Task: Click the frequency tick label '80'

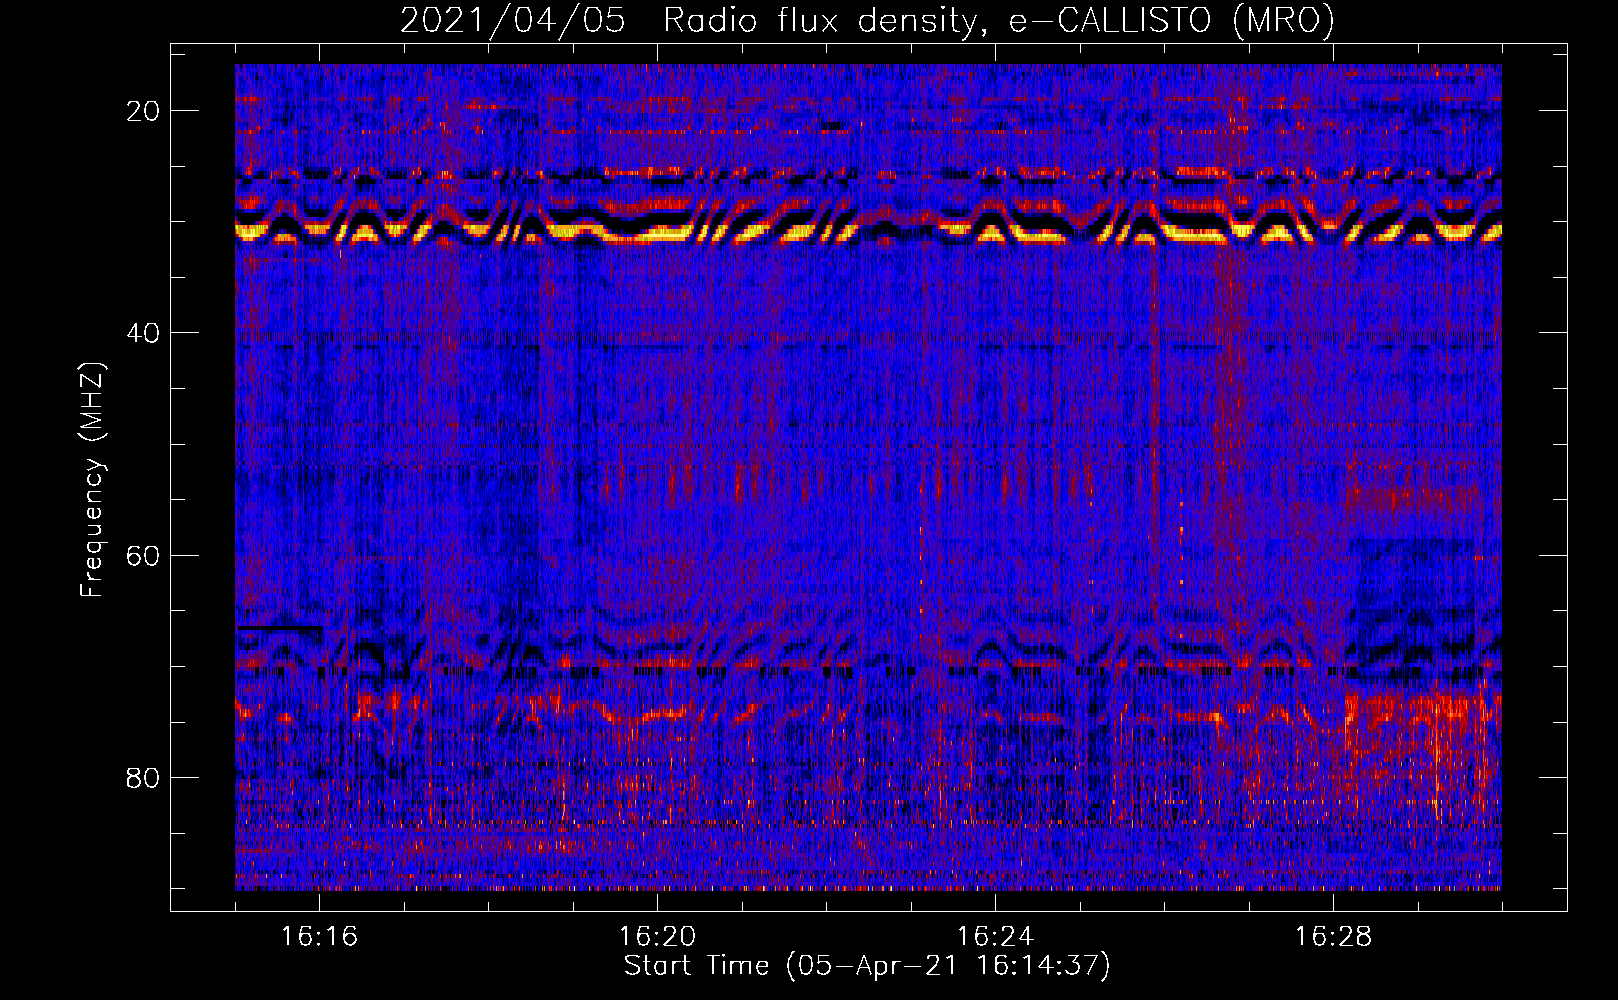Action: pyautogui.click(x=143, y=777)
